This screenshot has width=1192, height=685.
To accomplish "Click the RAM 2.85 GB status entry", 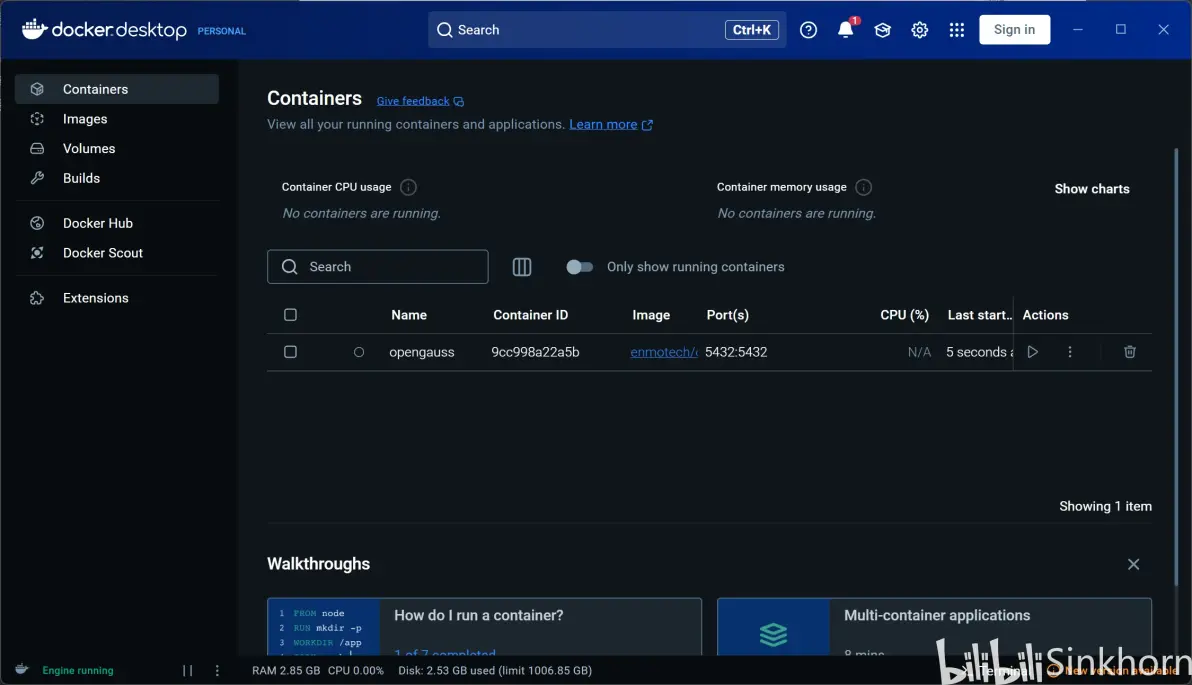I will coord(286,671).
